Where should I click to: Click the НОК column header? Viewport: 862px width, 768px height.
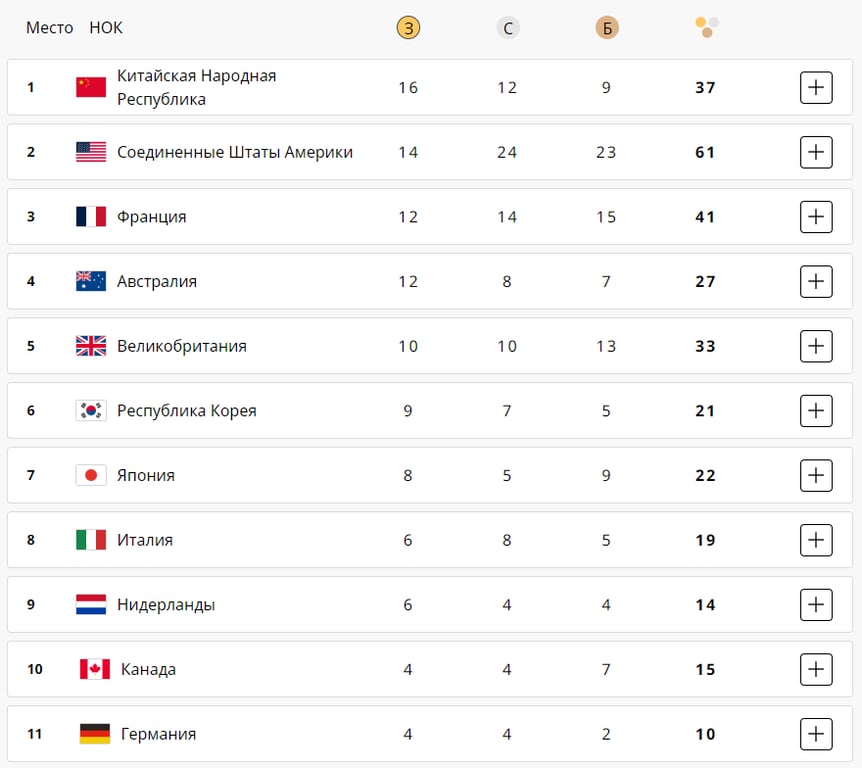pyautogui.click(x=106, y=28)
